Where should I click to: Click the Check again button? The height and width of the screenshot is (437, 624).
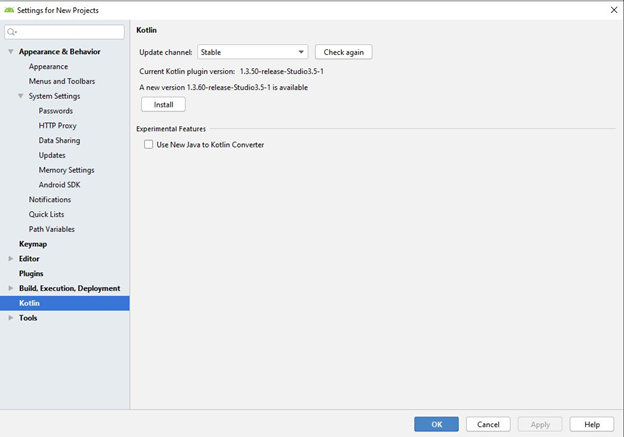(344, 52)
